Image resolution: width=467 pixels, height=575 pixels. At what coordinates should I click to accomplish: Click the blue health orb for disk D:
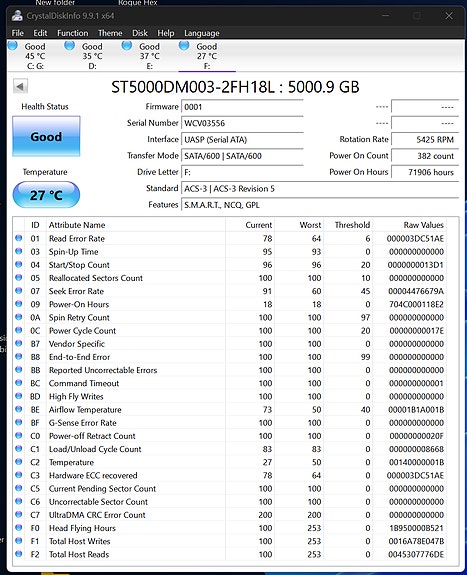[x=70, y=45]
